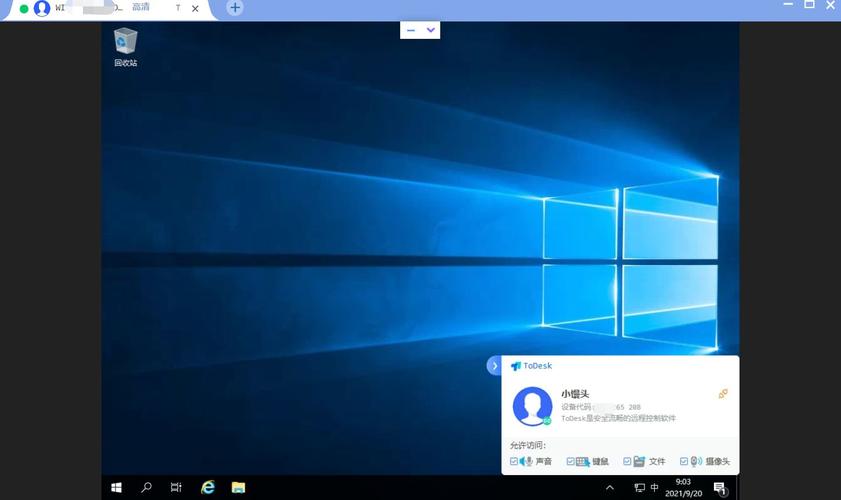Select the 高清 quality label in the tab
This screenshot has height=500, width=841.
tap(141, 7)
